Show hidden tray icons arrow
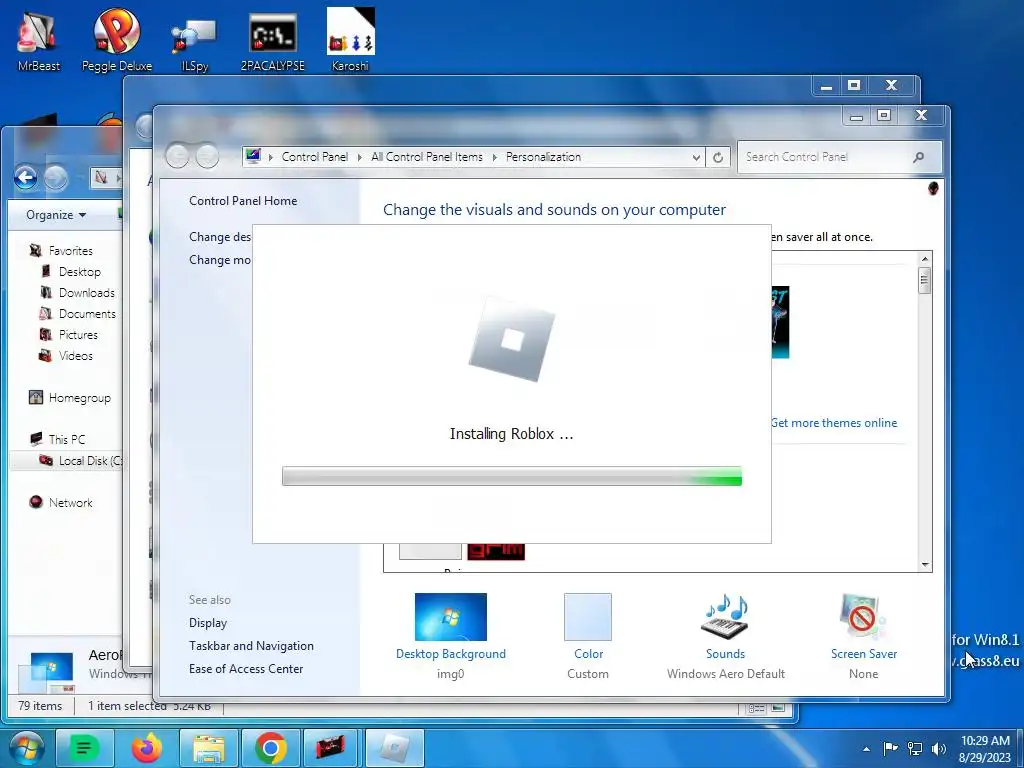 (x=866, y=749)
